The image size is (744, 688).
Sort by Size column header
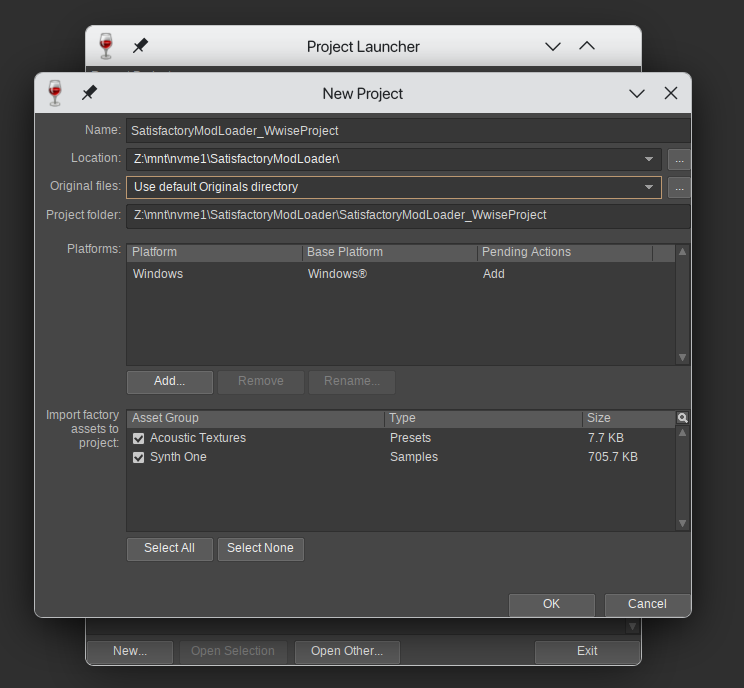[629, 418]
